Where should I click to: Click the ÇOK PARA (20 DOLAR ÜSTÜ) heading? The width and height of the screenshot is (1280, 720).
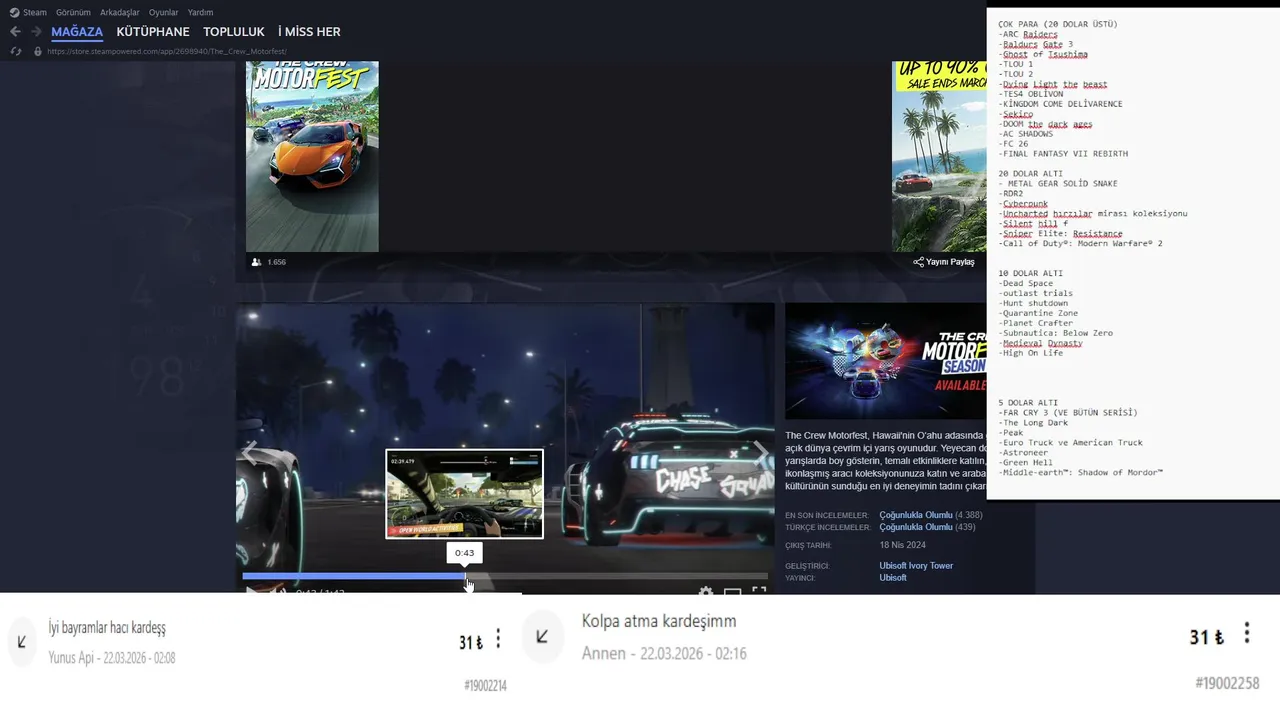point(1058,24)
